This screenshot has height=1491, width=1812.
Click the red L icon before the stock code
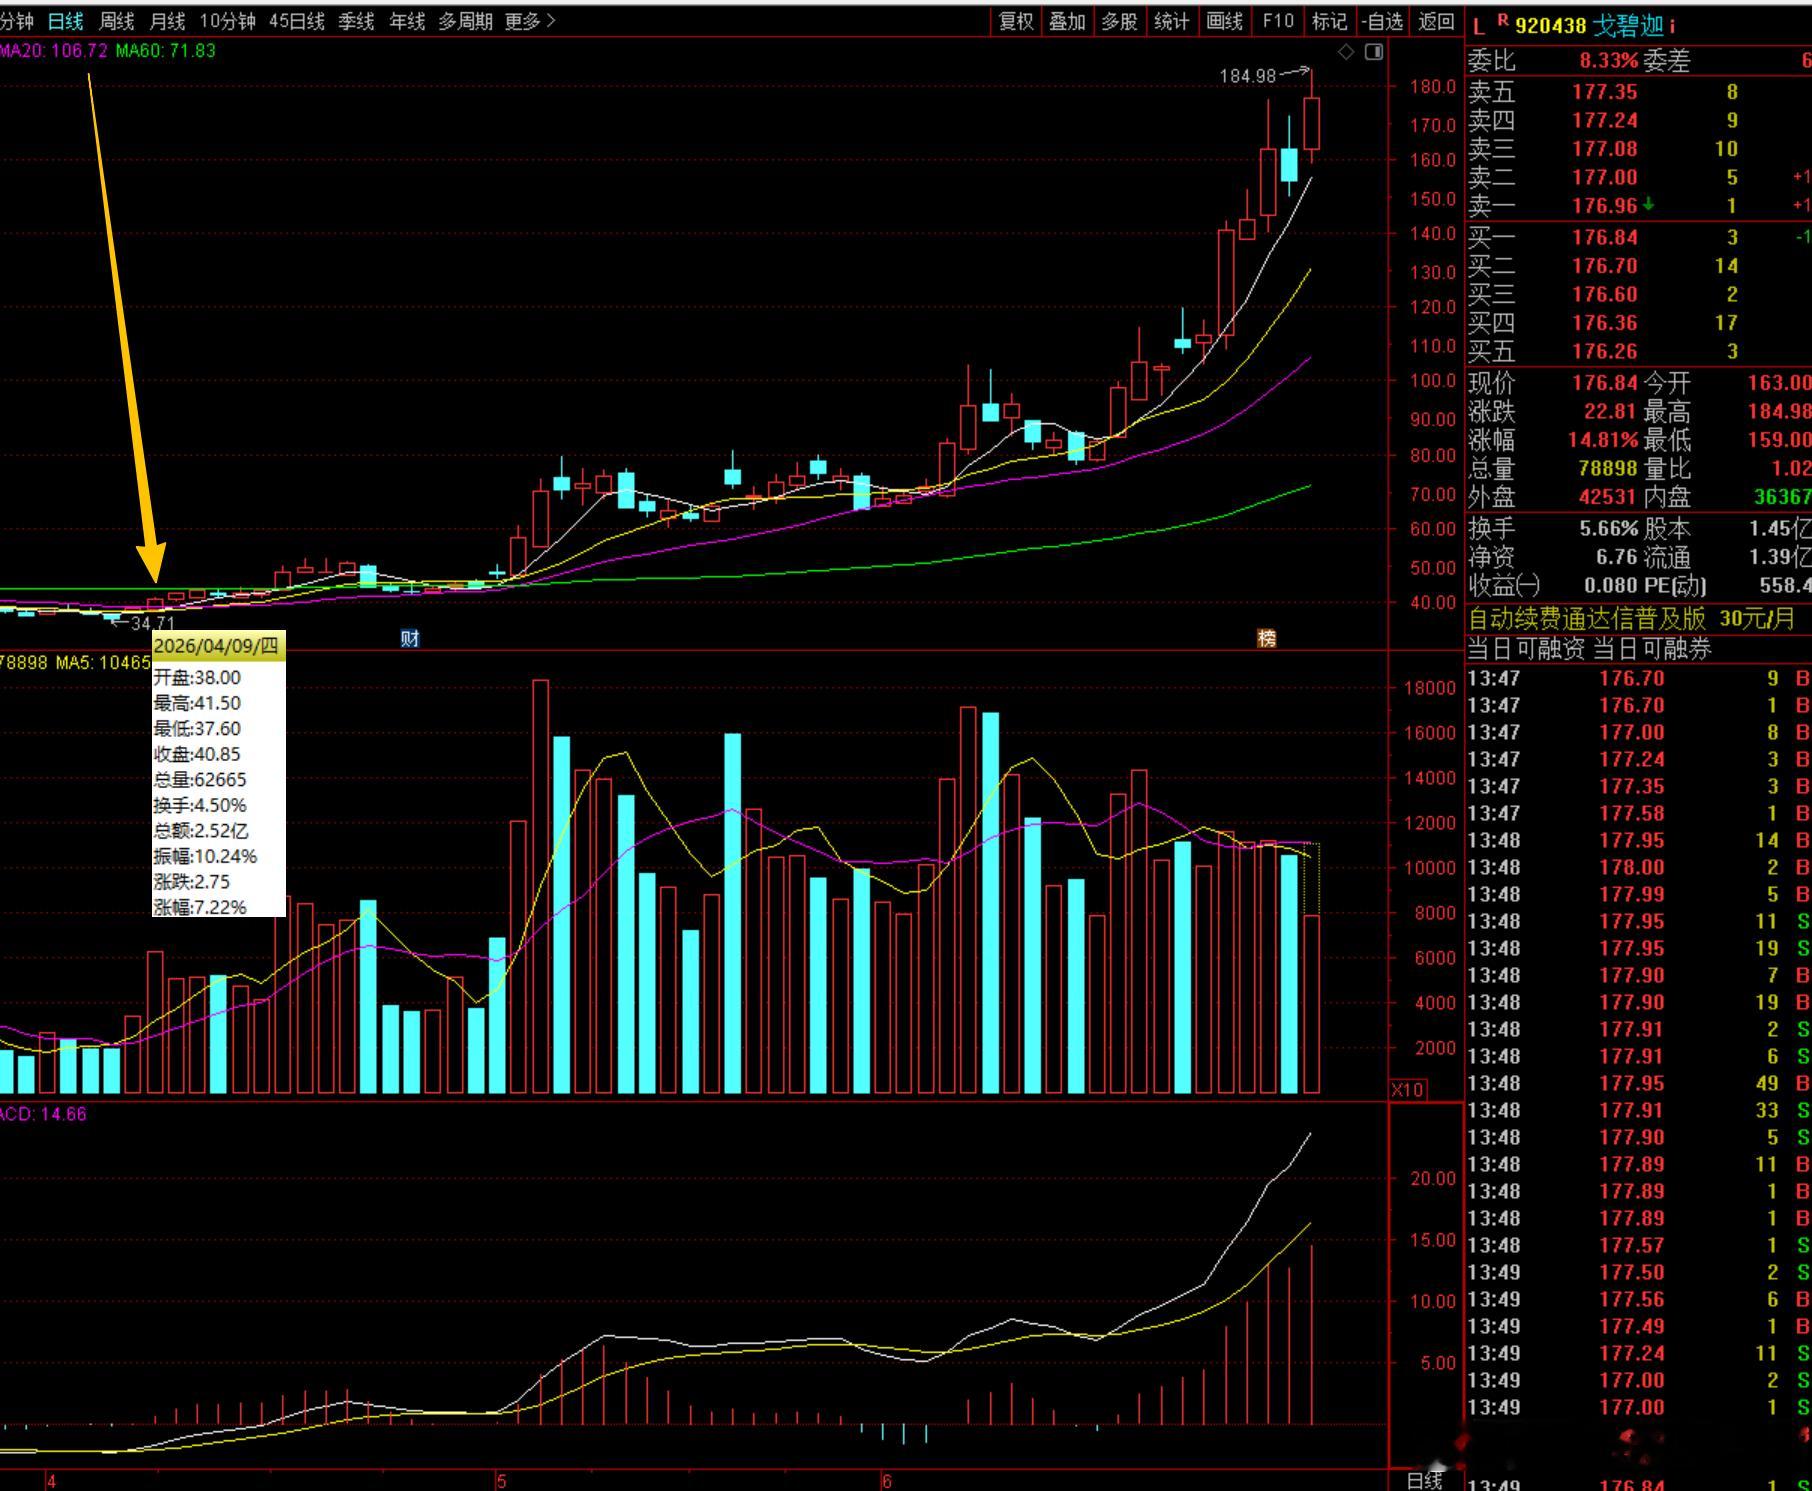pos(1479,26)
